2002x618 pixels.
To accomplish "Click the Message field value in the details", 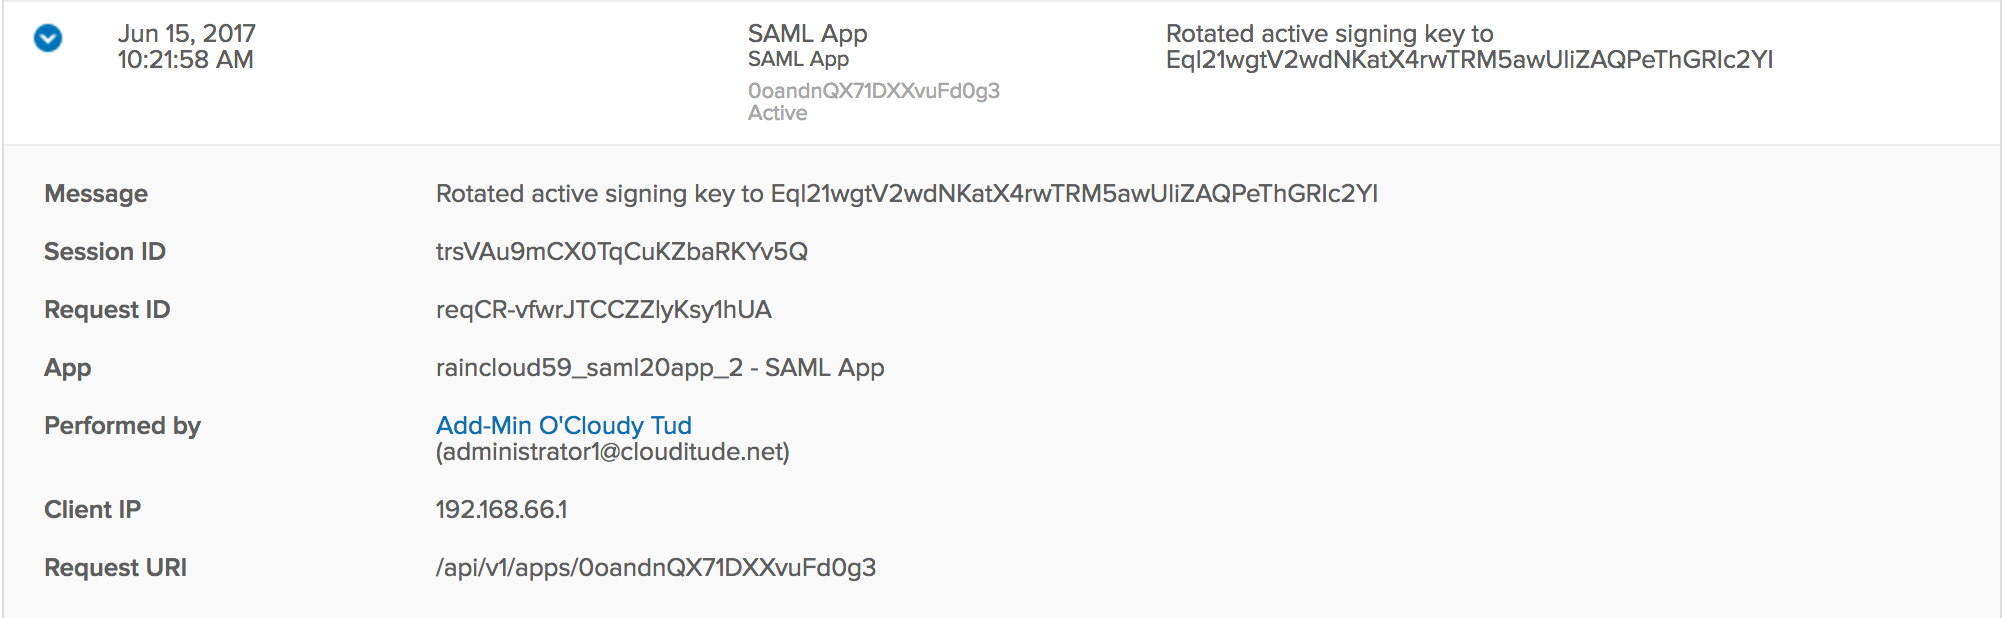I will (x=906, y=194).
